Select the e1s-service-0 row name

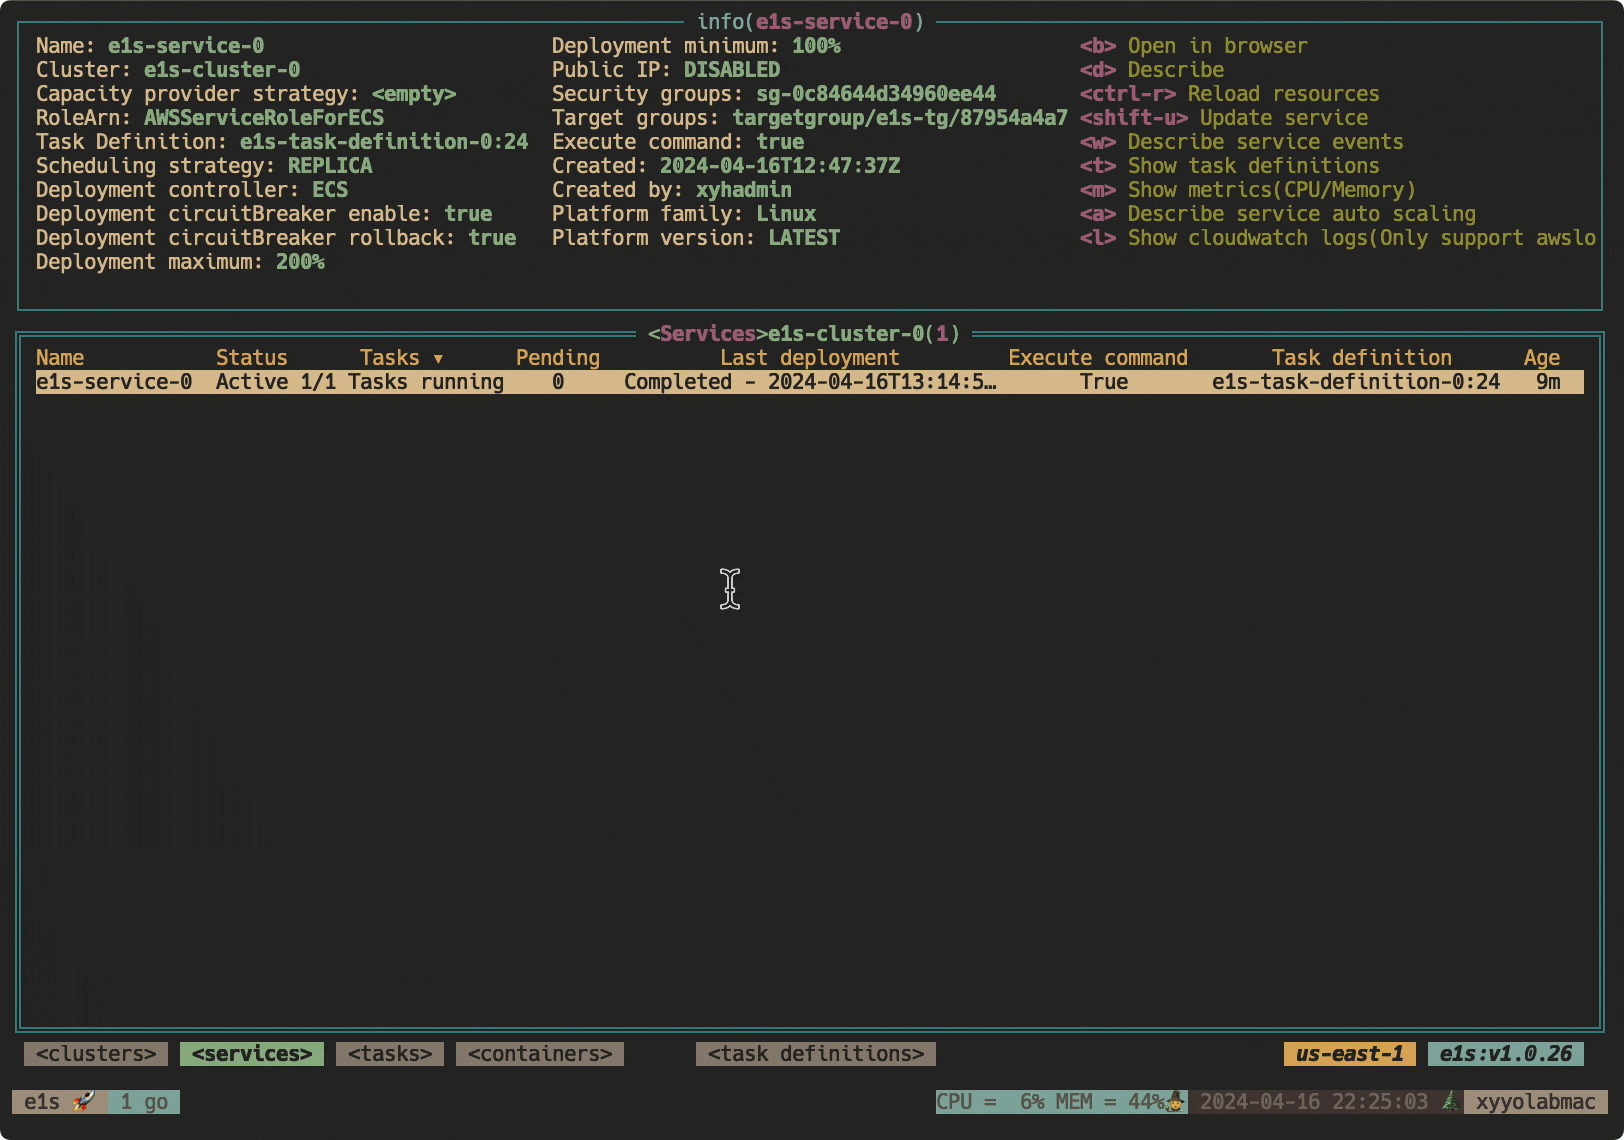coord(114,382)
